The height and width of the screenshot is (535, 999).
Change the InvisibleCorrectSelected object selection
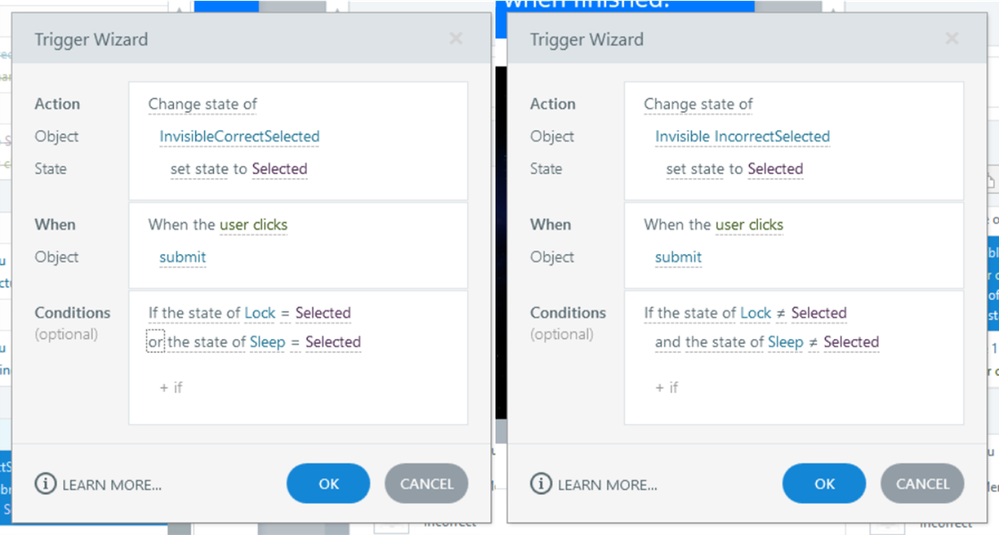click(x=239, y=136)
